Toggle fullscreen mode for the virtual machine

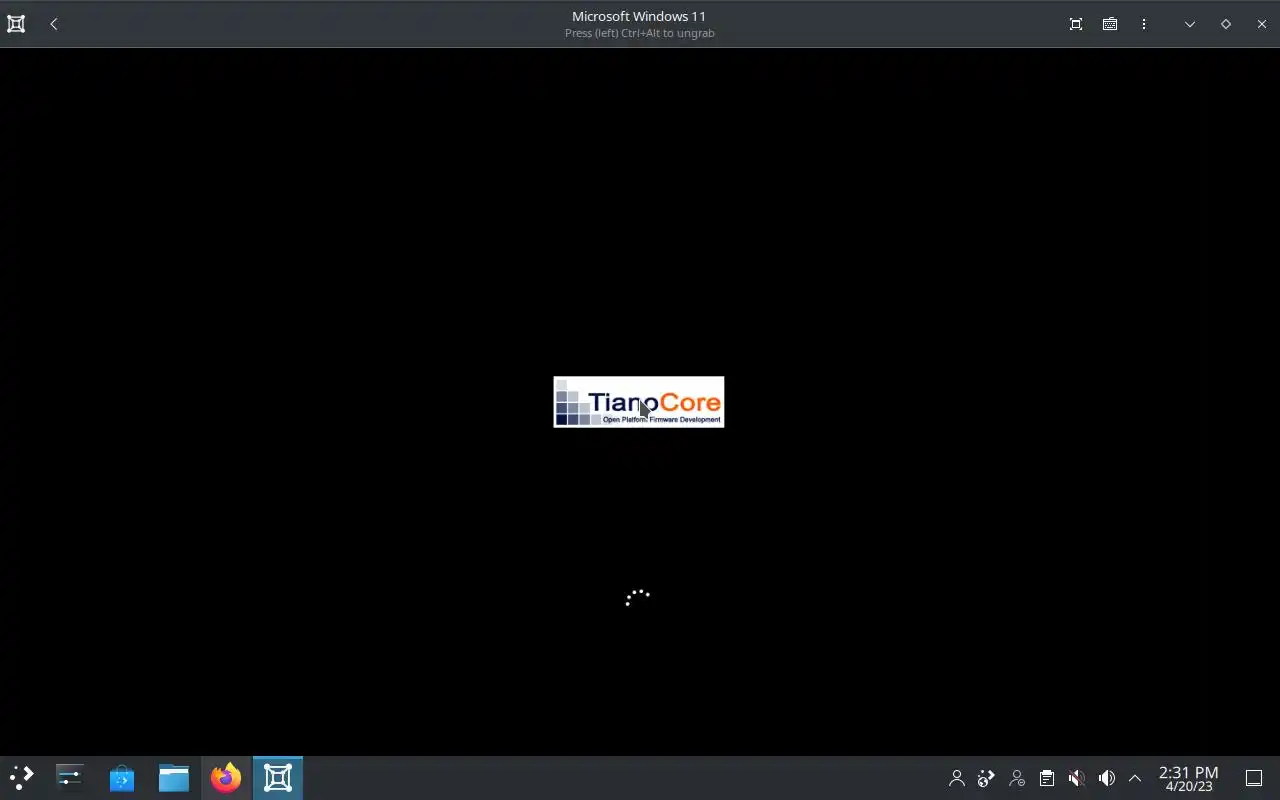click(x=1076, y=24)
